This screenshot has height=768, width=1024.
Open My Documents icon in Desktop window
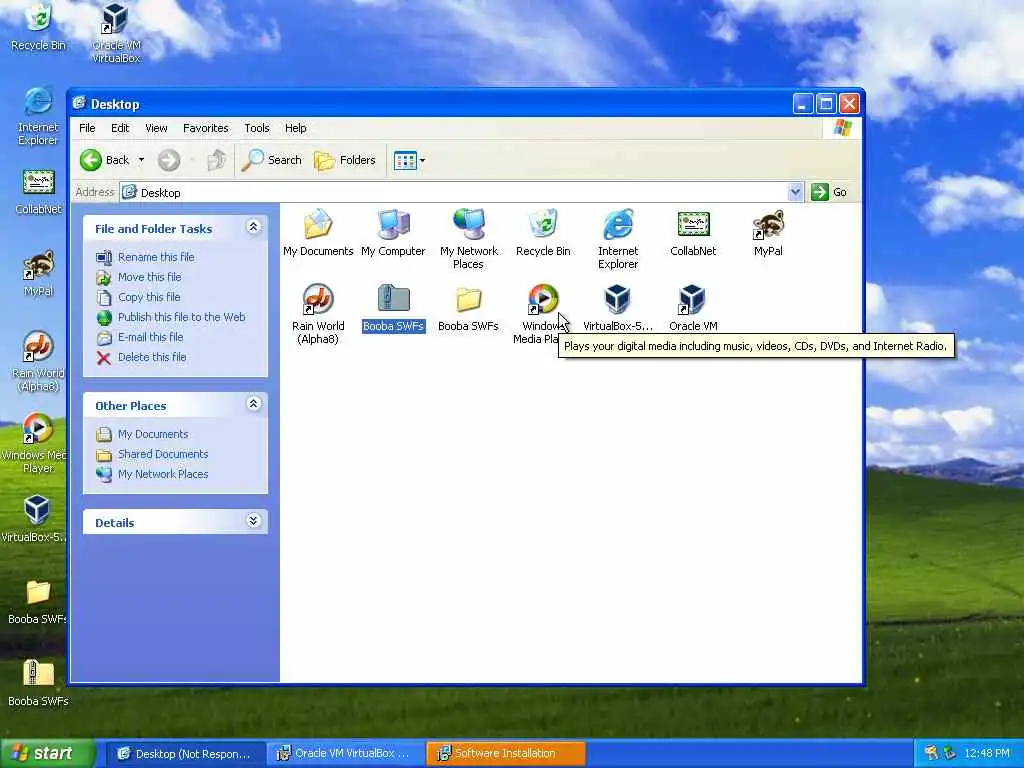pyautogui.click(x=318, y=233)
